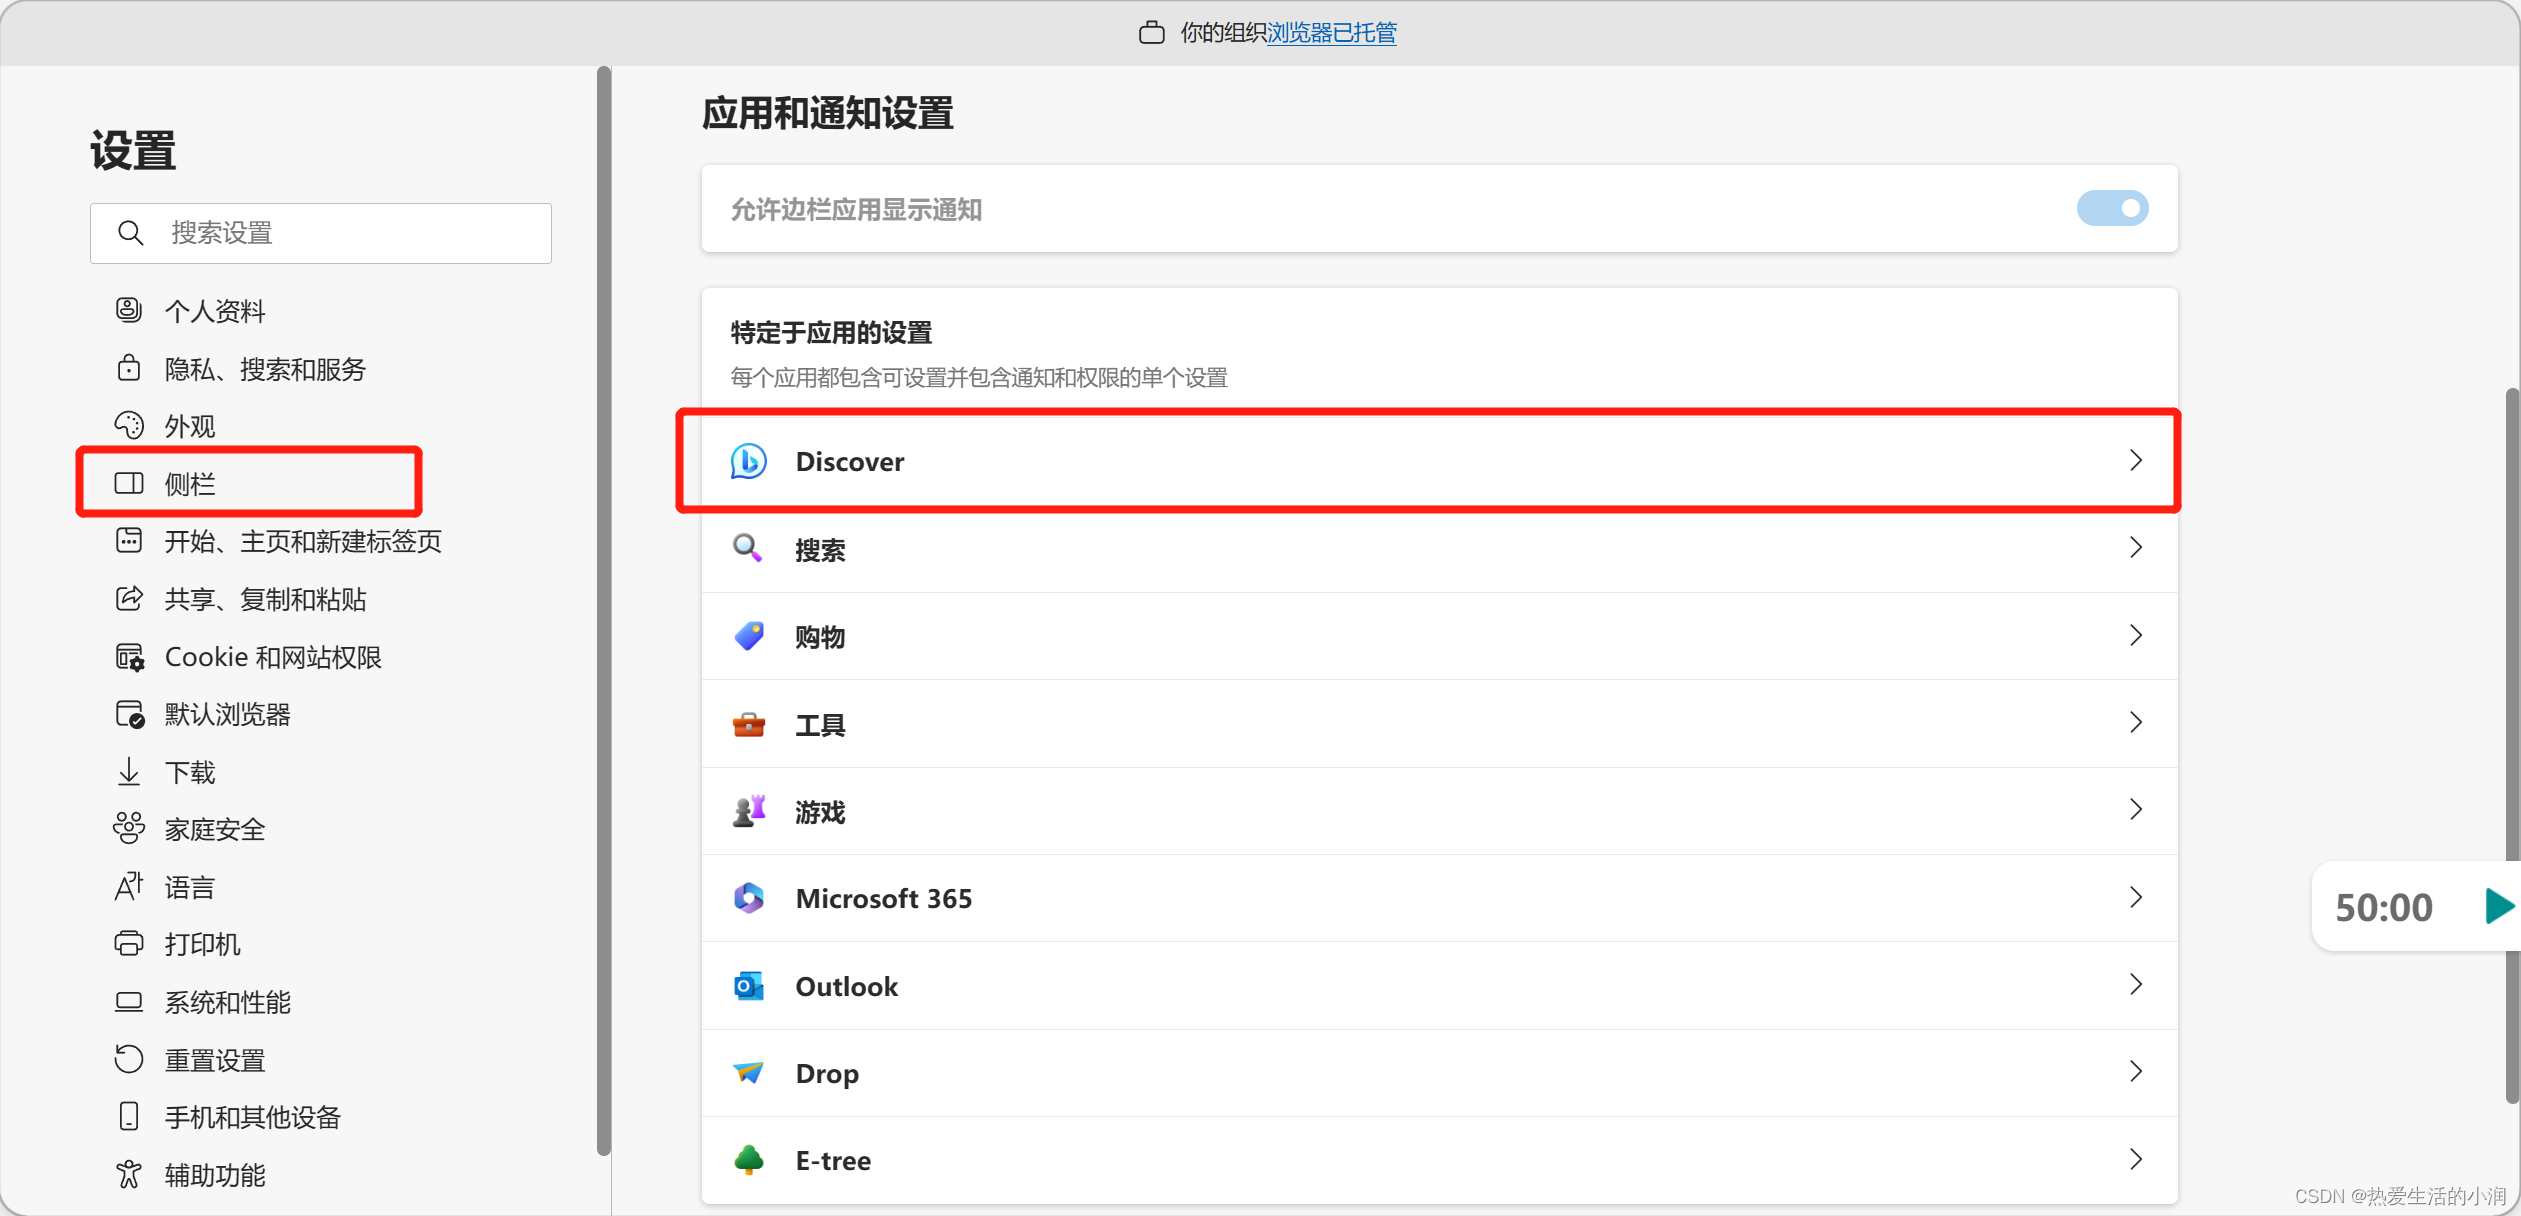Click the 侧栏 sidebar panel icon
Image resolution: width=2521 pixels, height=1216 pixels.
tap(129, 484)
